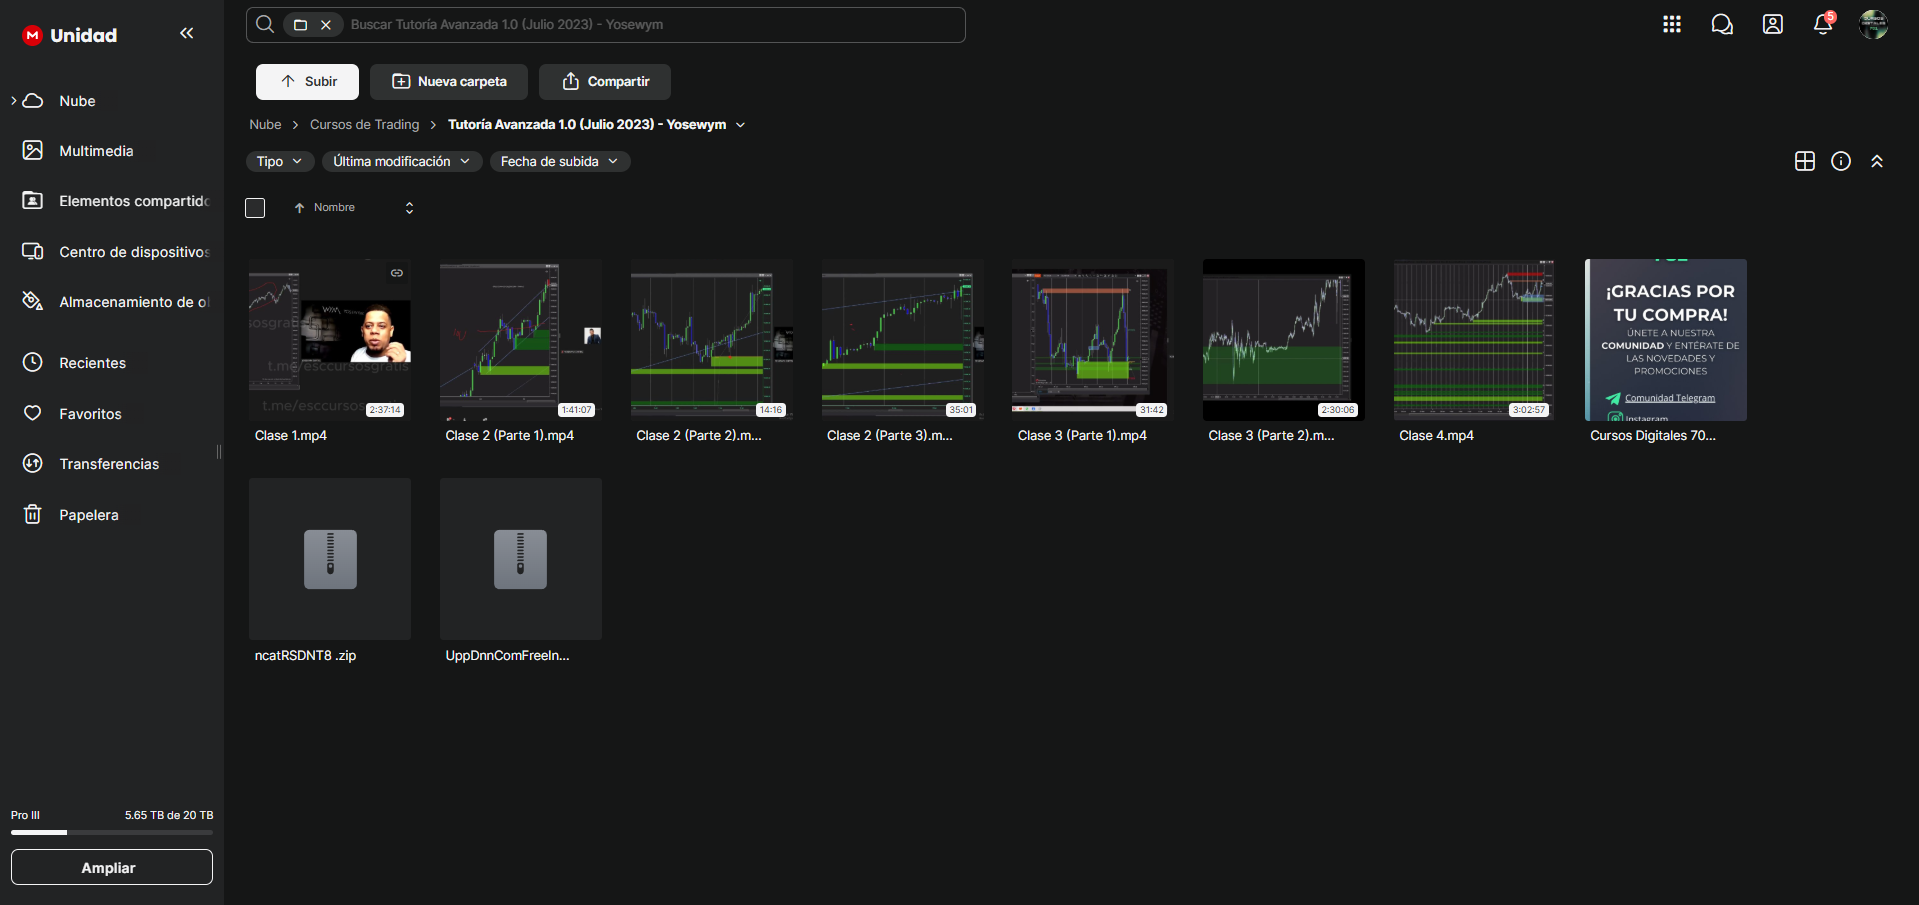Clear the folder filter in search bar

pos(326,25)
